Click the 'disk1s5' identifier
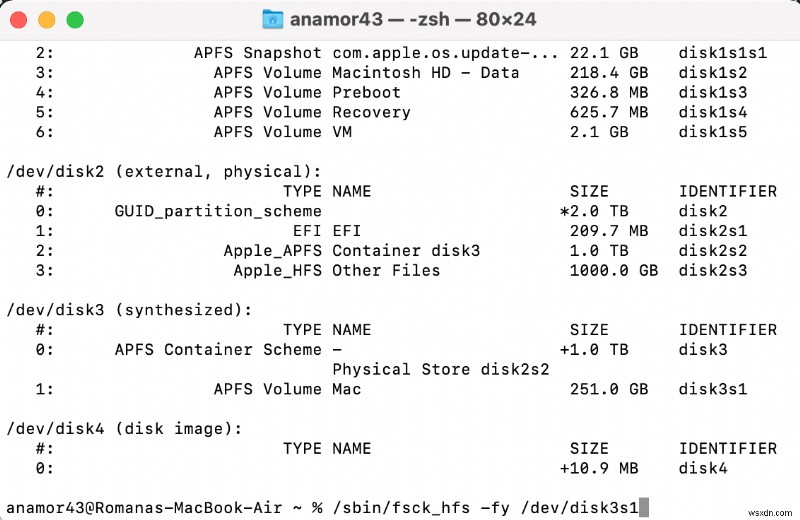800x520 pixels. pyautogui.click(x=712, y=132)
